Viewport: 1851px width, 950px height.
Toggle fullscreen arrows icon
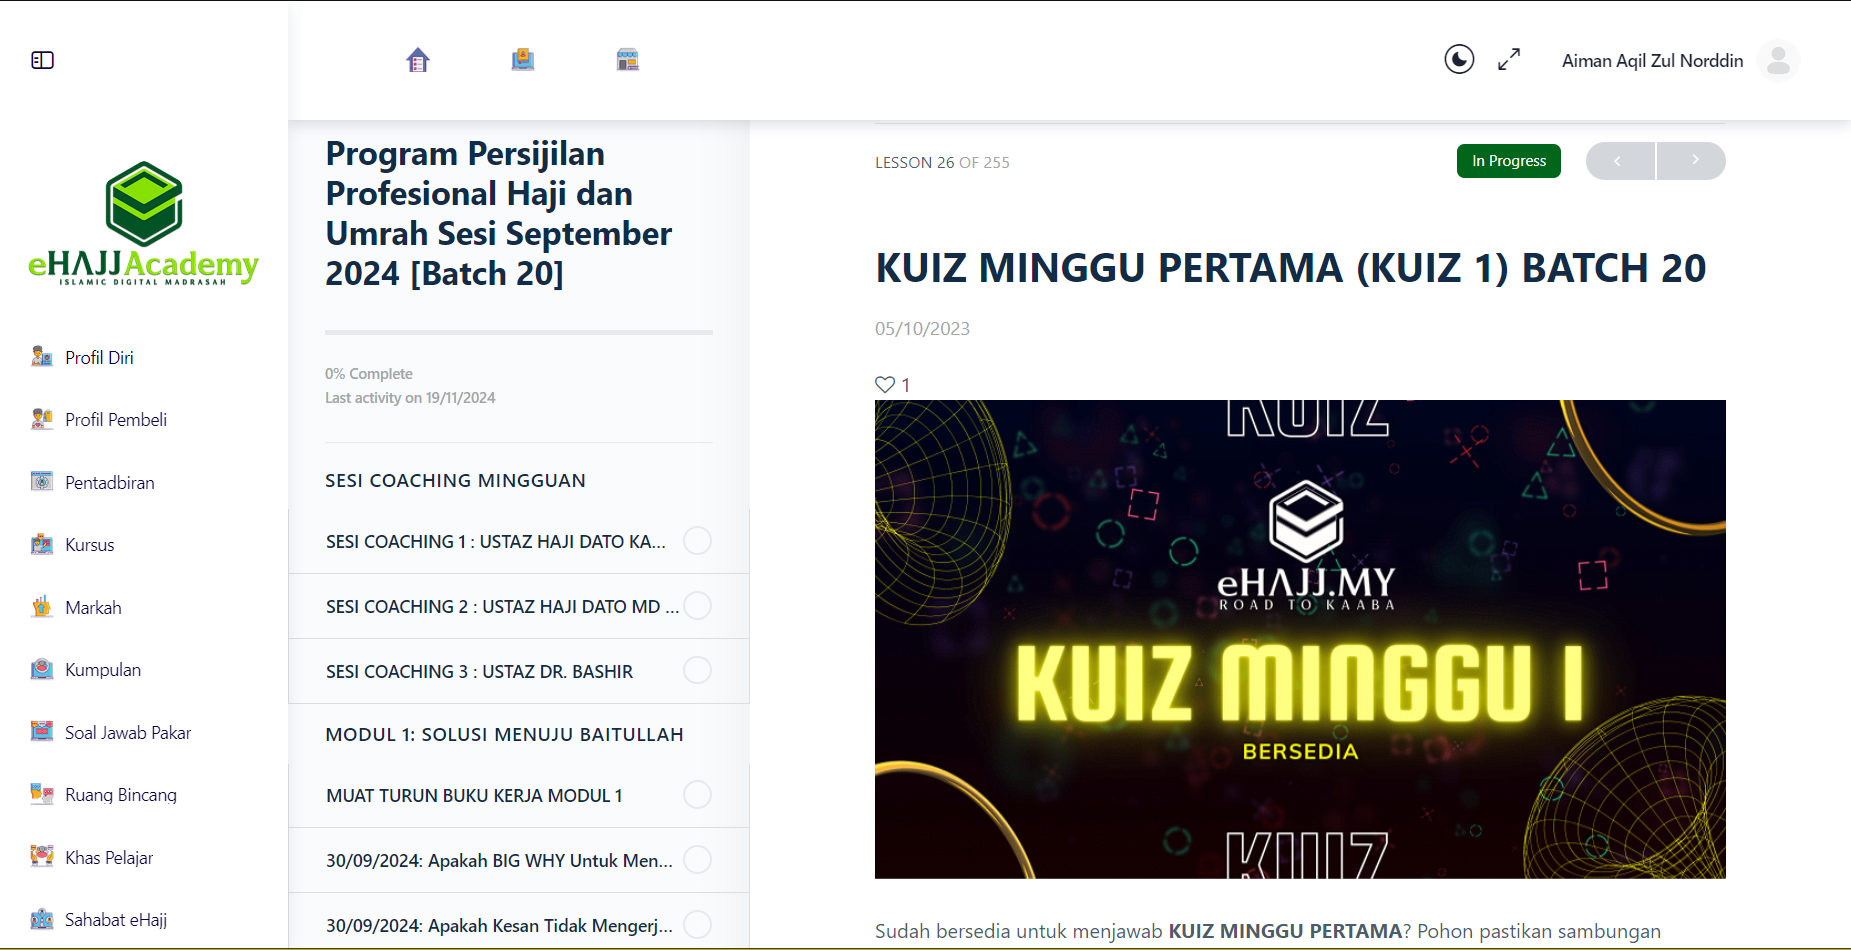coord(1509,60)
